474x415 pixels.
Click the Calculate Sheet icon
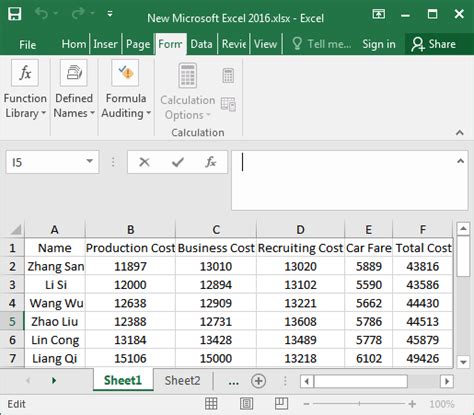(x=228, y=104)
